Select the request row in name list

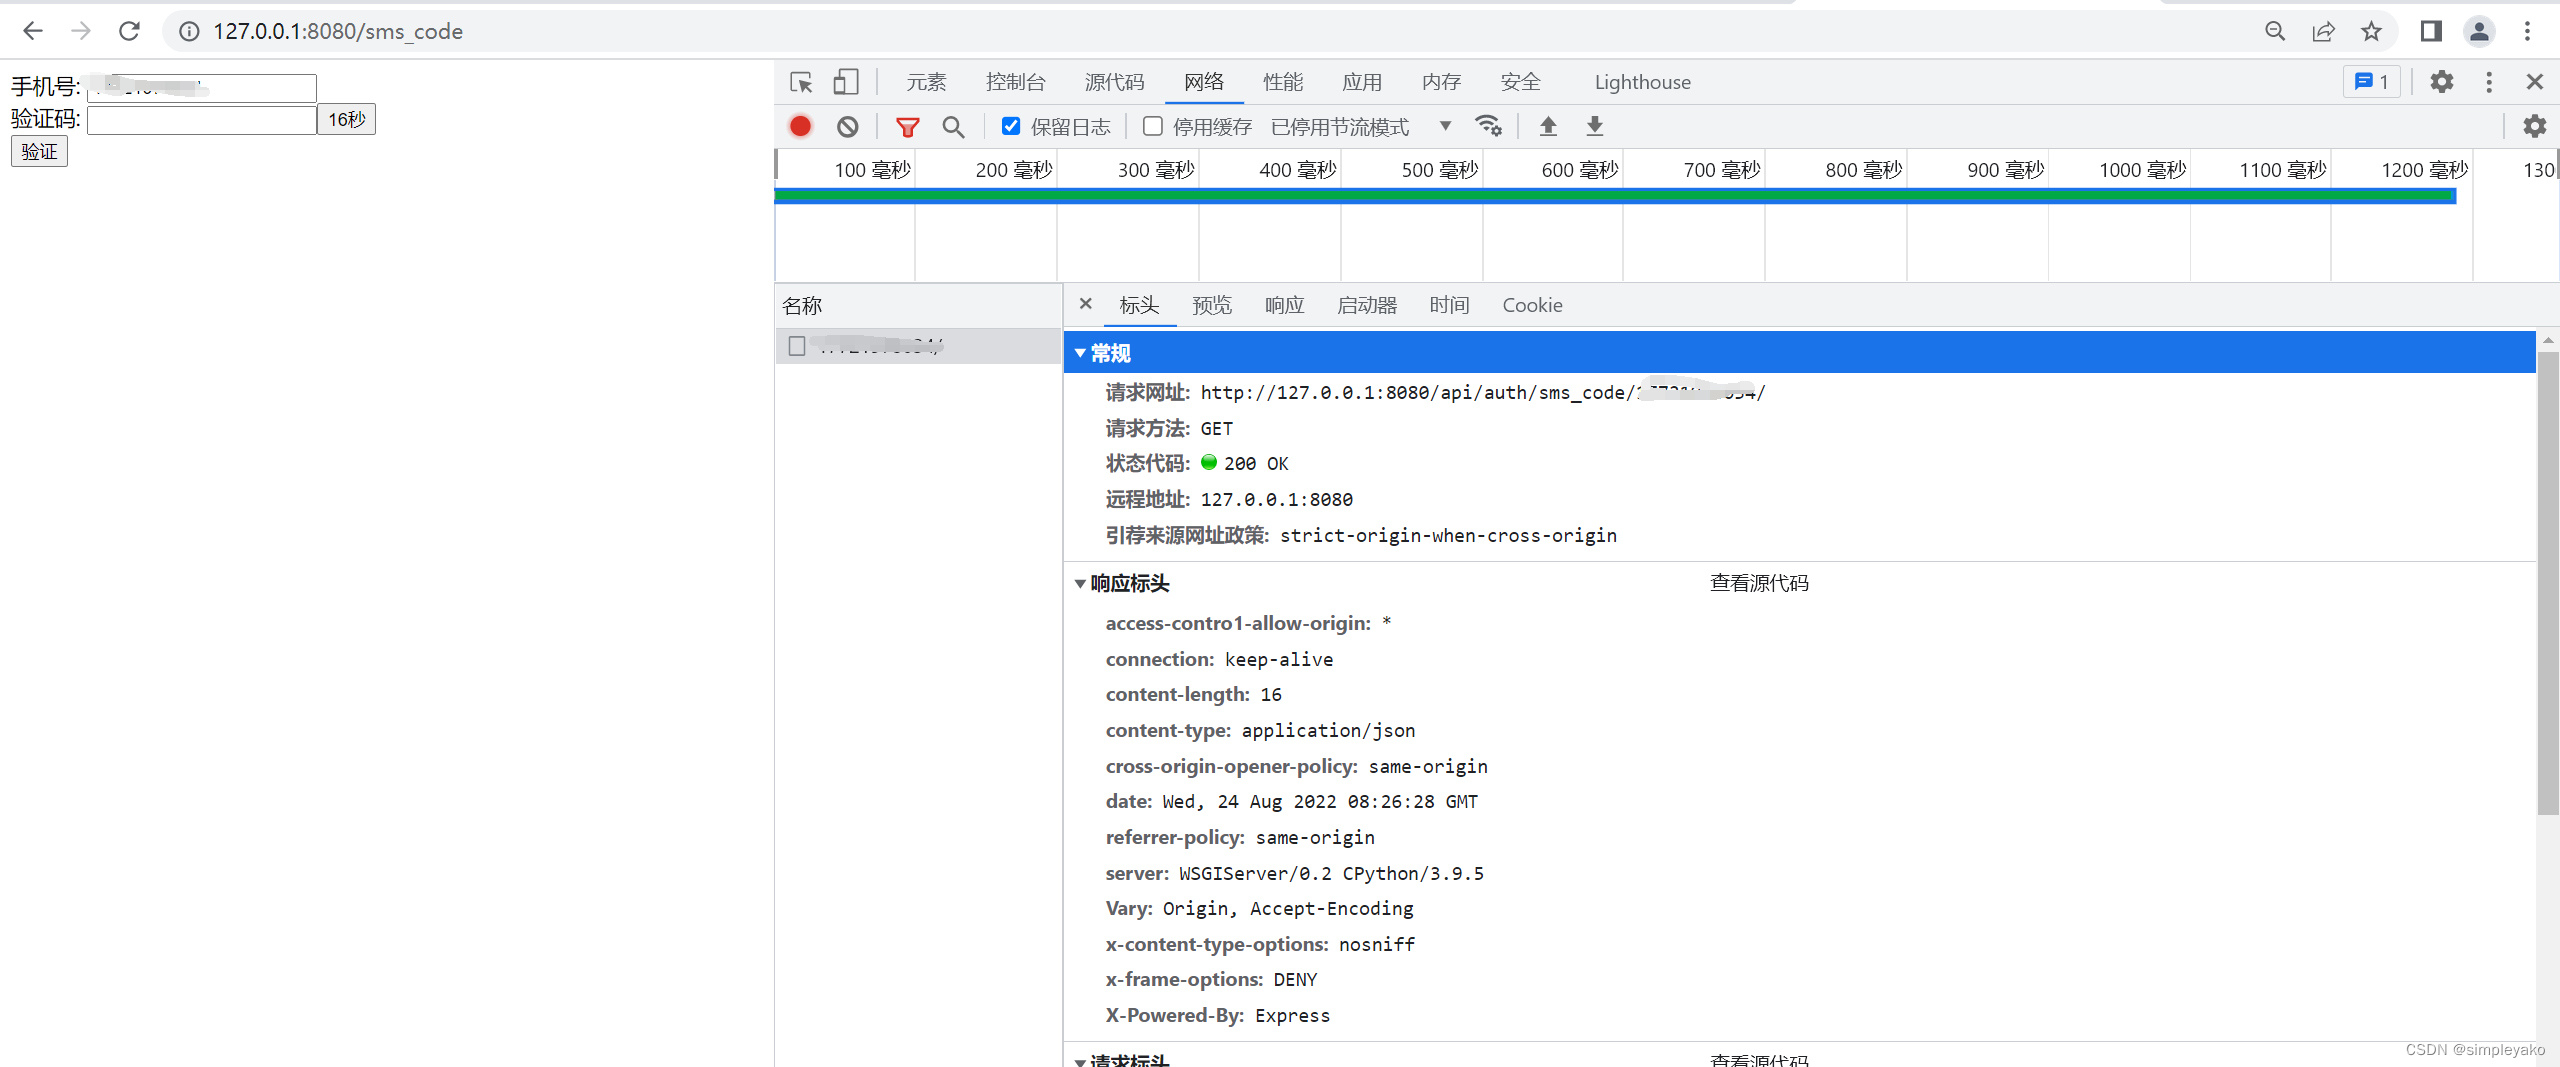pos(917,346)
